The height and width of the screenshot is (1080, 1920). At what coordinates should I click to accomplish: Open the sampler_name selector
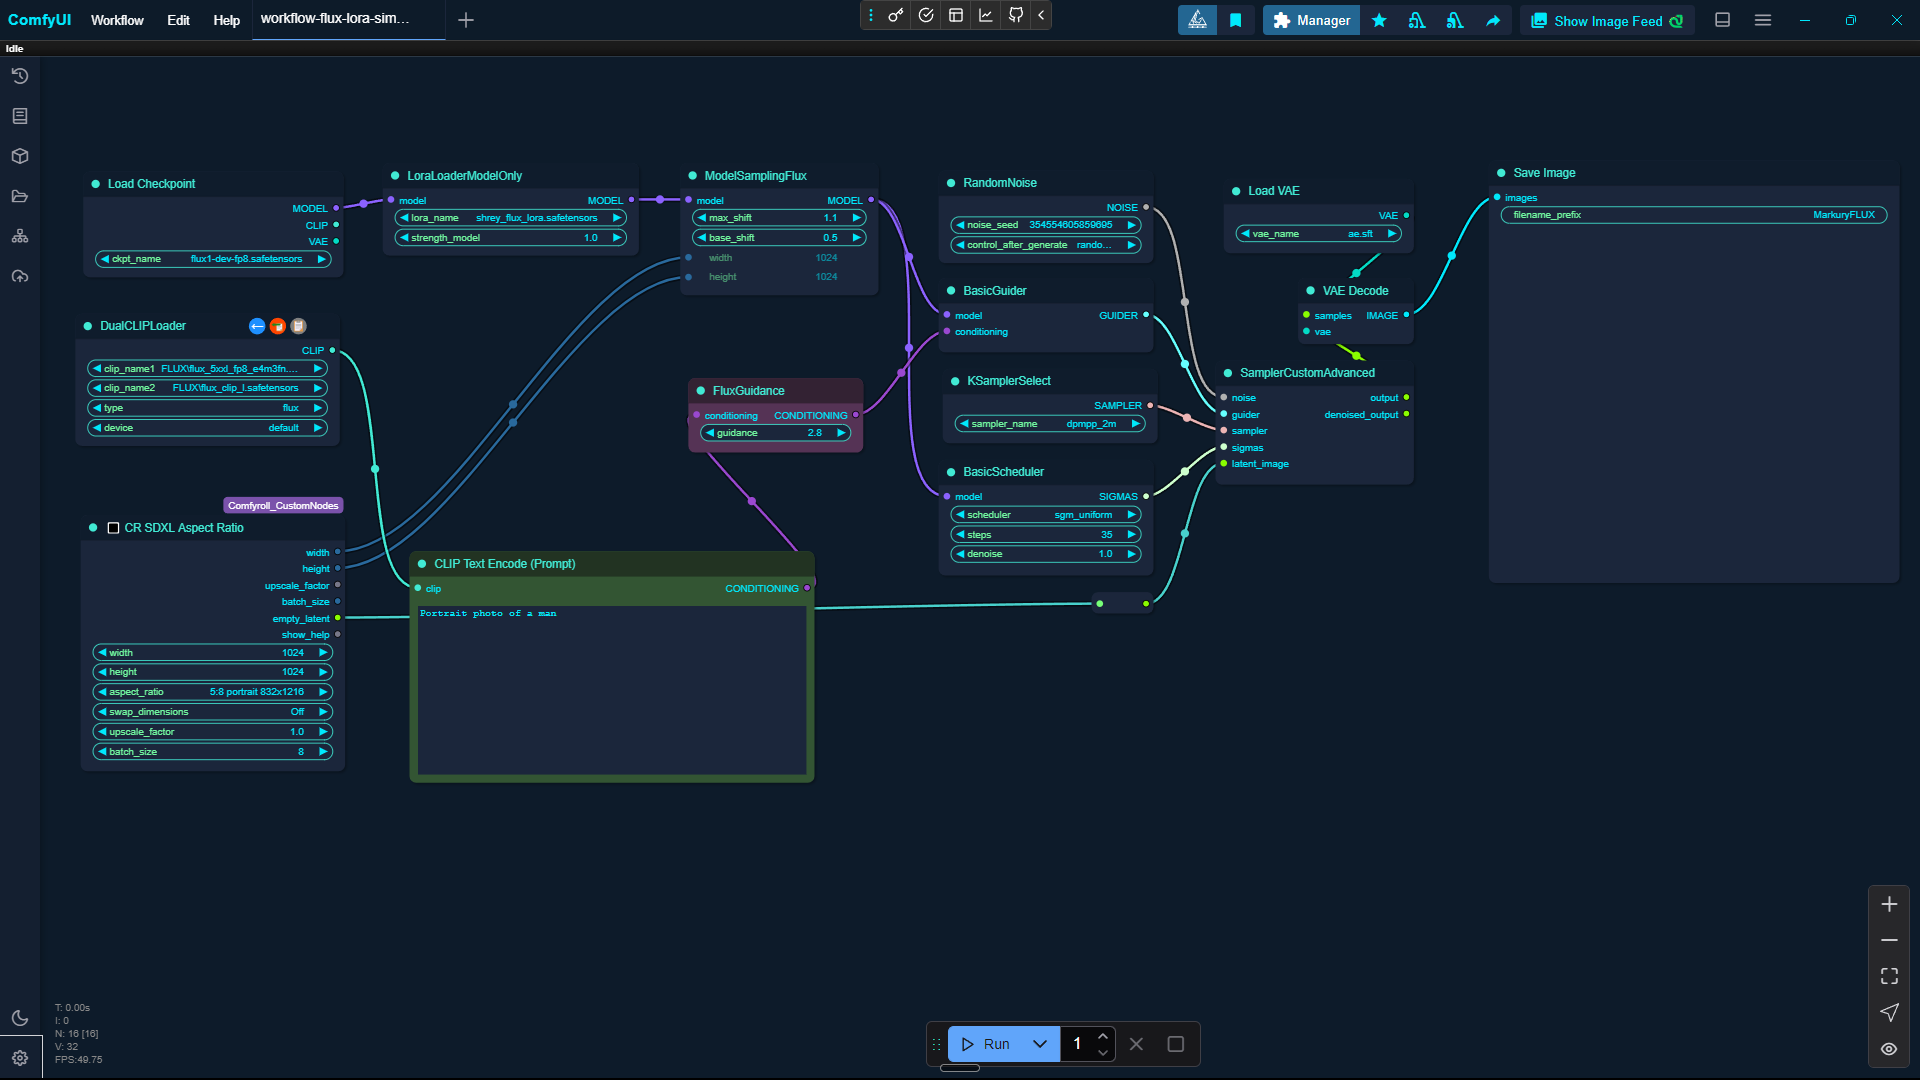(x=1049, y=424)
